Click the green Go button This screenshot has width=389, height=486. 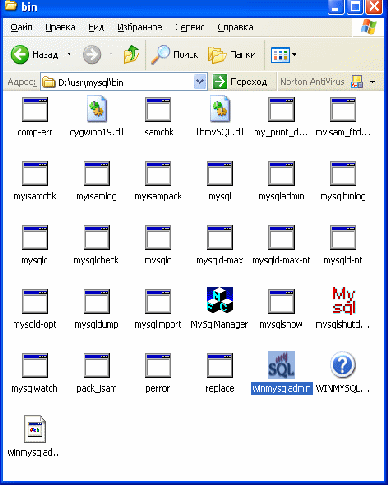[240, 82]
